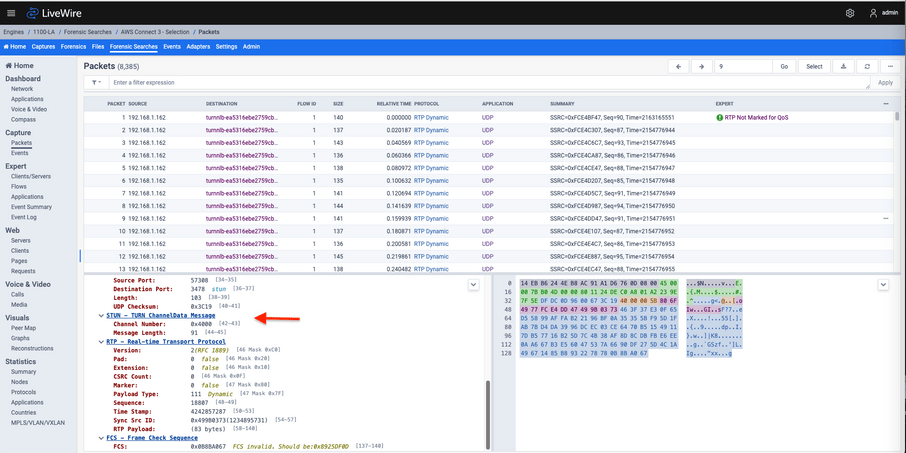This screenshot has height=453, width=906.
Task: Open the hamburger navigation menu
Action: [x=11, y=13]
